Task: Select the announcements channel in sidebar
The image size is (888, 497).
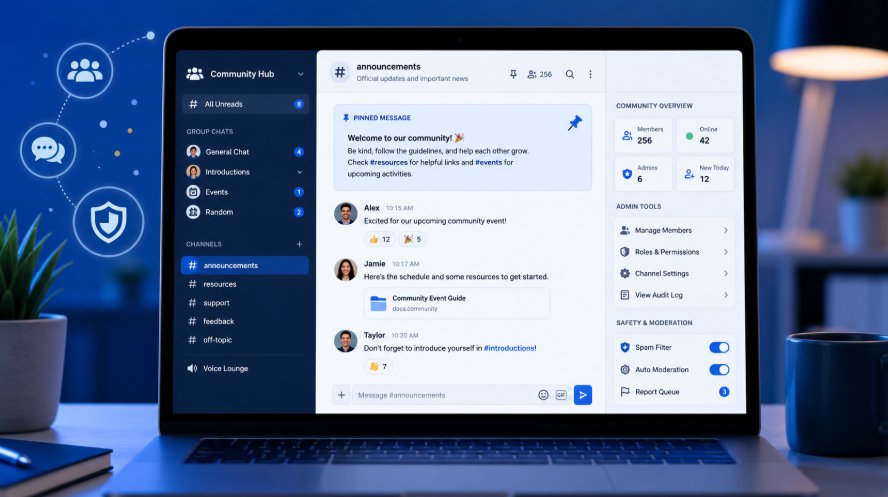Action: pyautogui.click(x=245, y=265)
